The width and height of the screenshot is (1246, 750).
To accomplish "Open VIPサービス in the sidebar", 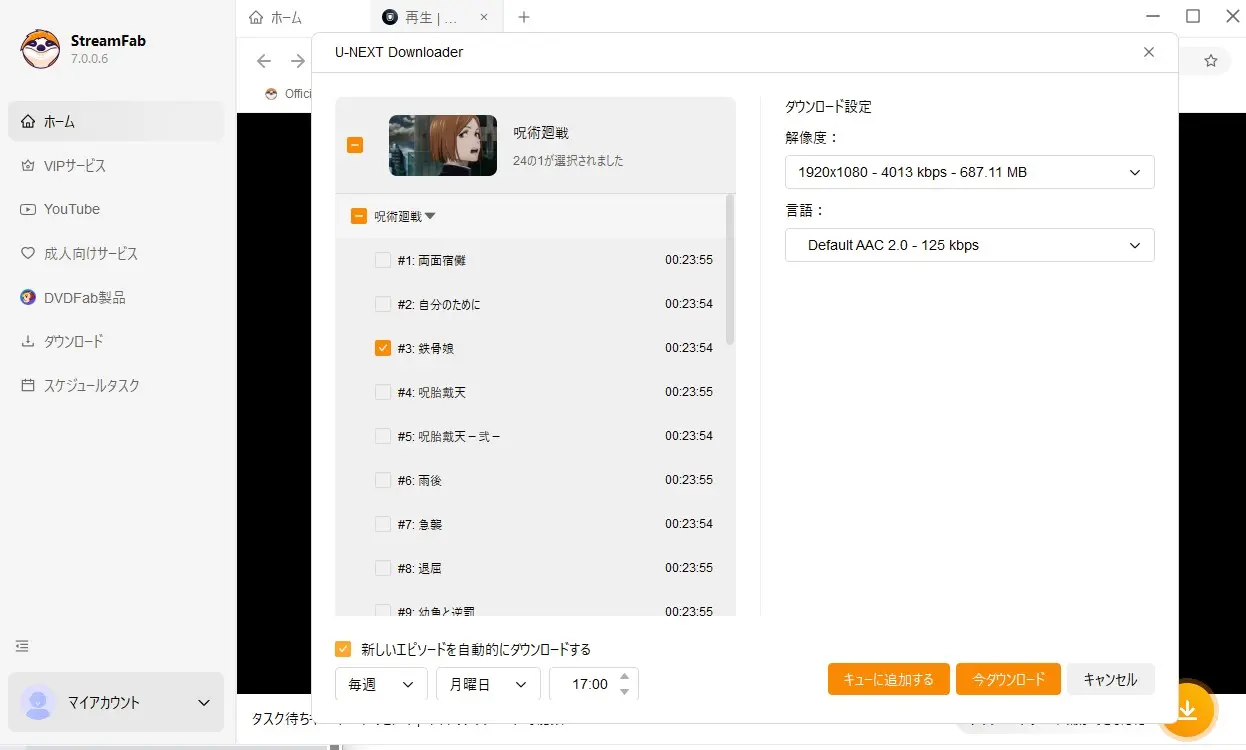I will pyautogui.click(x=116, y=165).
